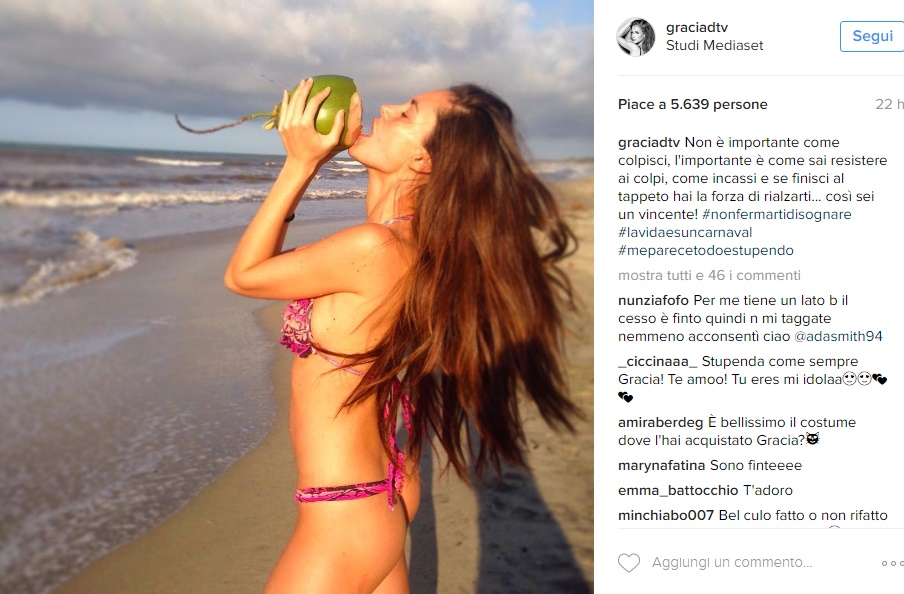Viewport: 904px width, 594px height.
Task: Click the heart like icon
Action: tap(629, 563)
